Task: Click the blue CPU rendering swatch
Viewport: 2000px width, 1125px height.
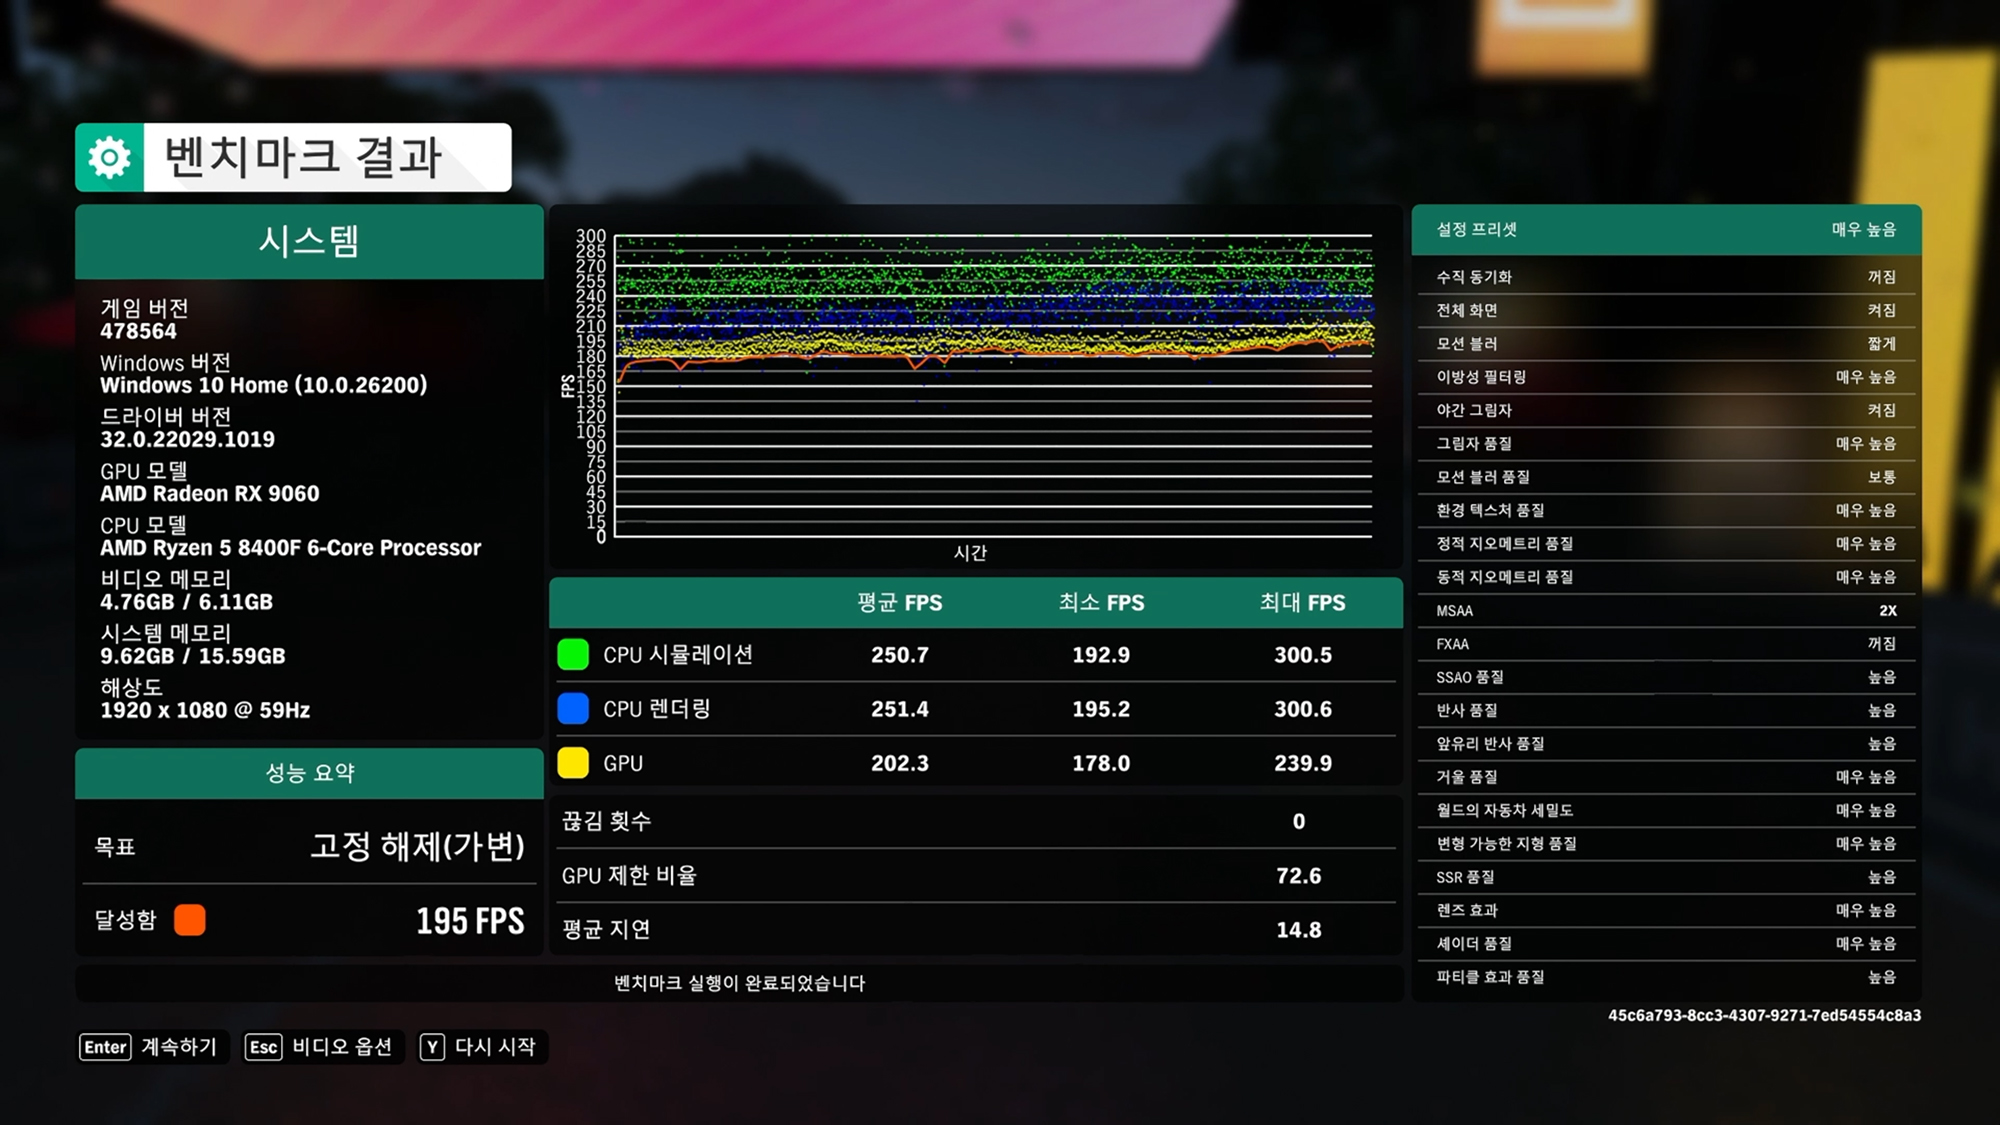Action: point(573,709)
